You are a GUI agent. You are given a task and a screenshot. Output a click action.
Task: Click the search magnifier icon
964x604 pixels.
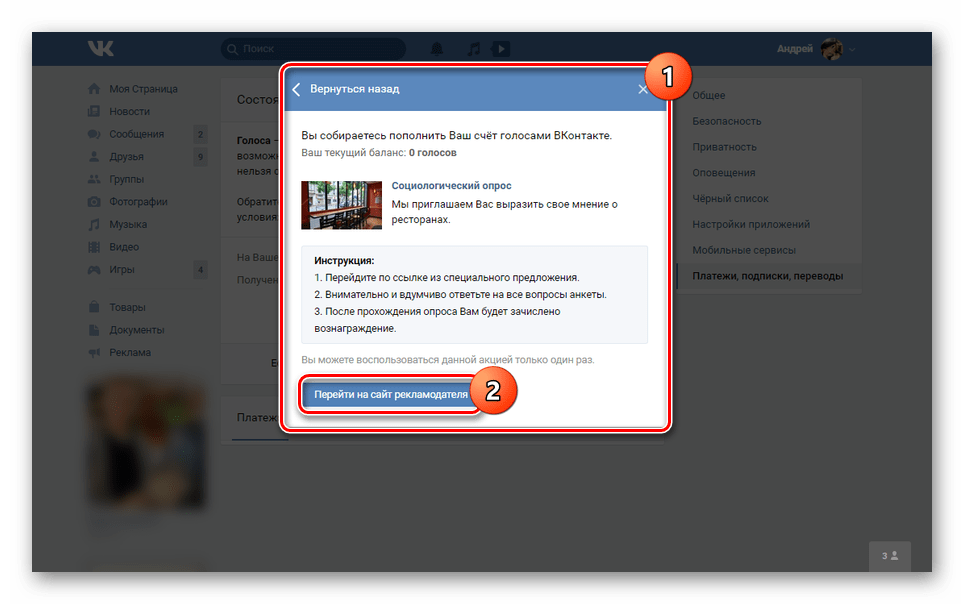point(232,49)
